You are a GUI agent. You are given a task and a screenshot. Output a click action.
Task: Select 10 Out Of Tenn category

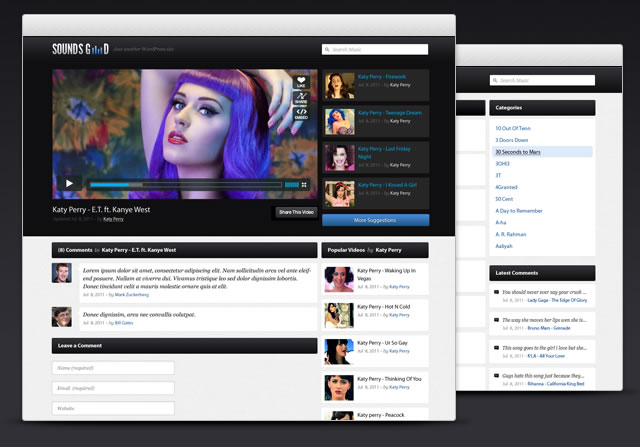click(x=513, y=128)
